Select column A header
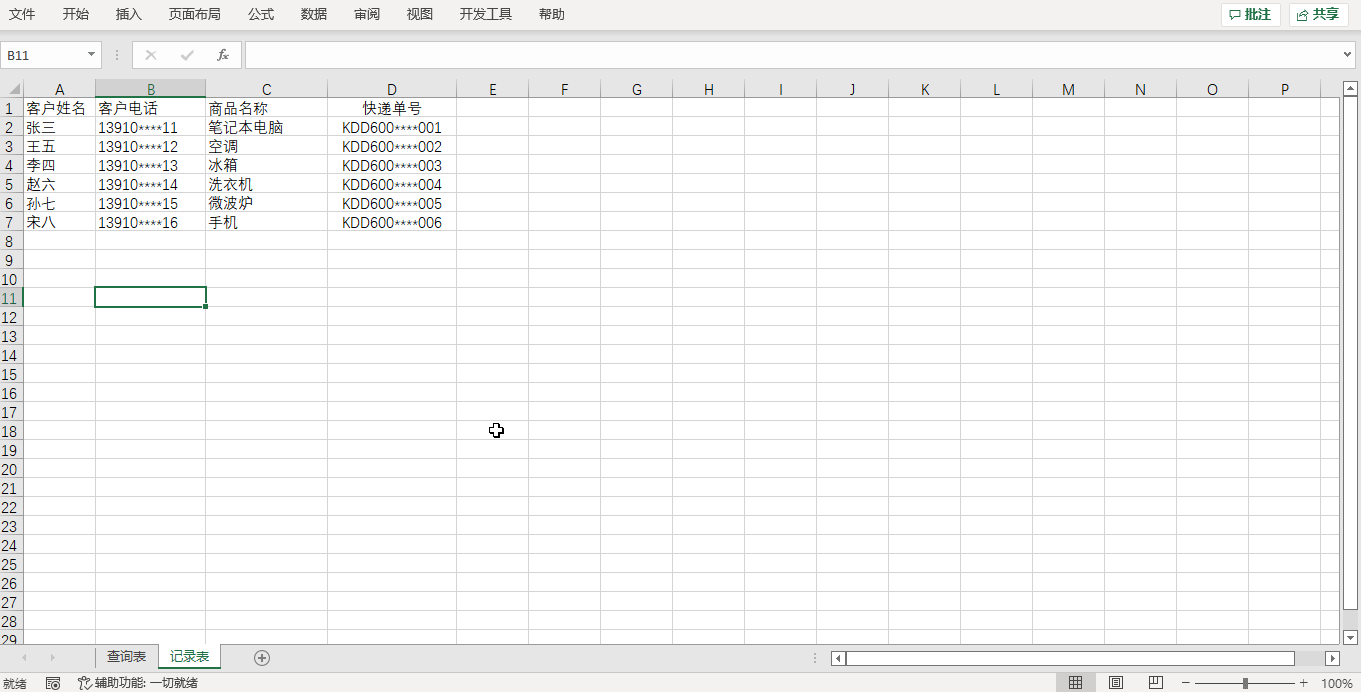The image size is (1361, 692). [59, 89]
